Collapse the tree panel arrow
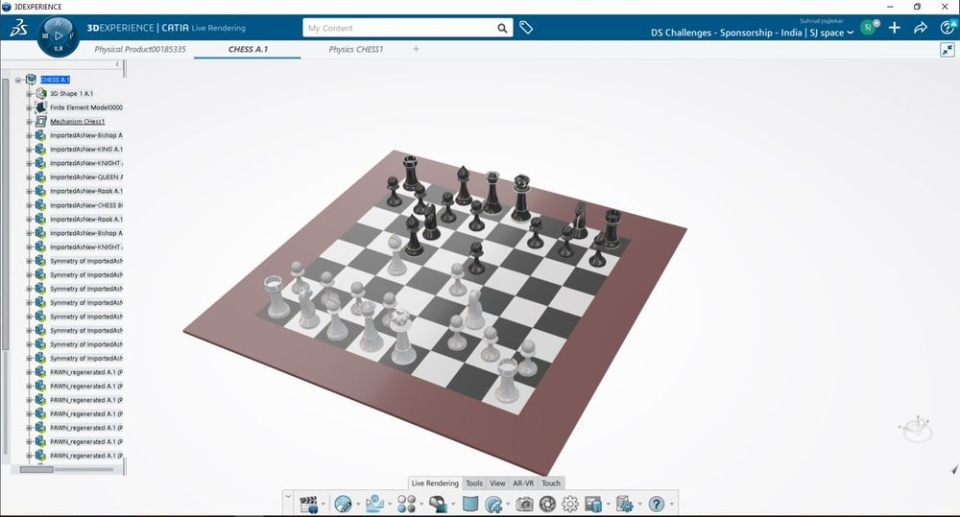 click(x=118, y=64)
